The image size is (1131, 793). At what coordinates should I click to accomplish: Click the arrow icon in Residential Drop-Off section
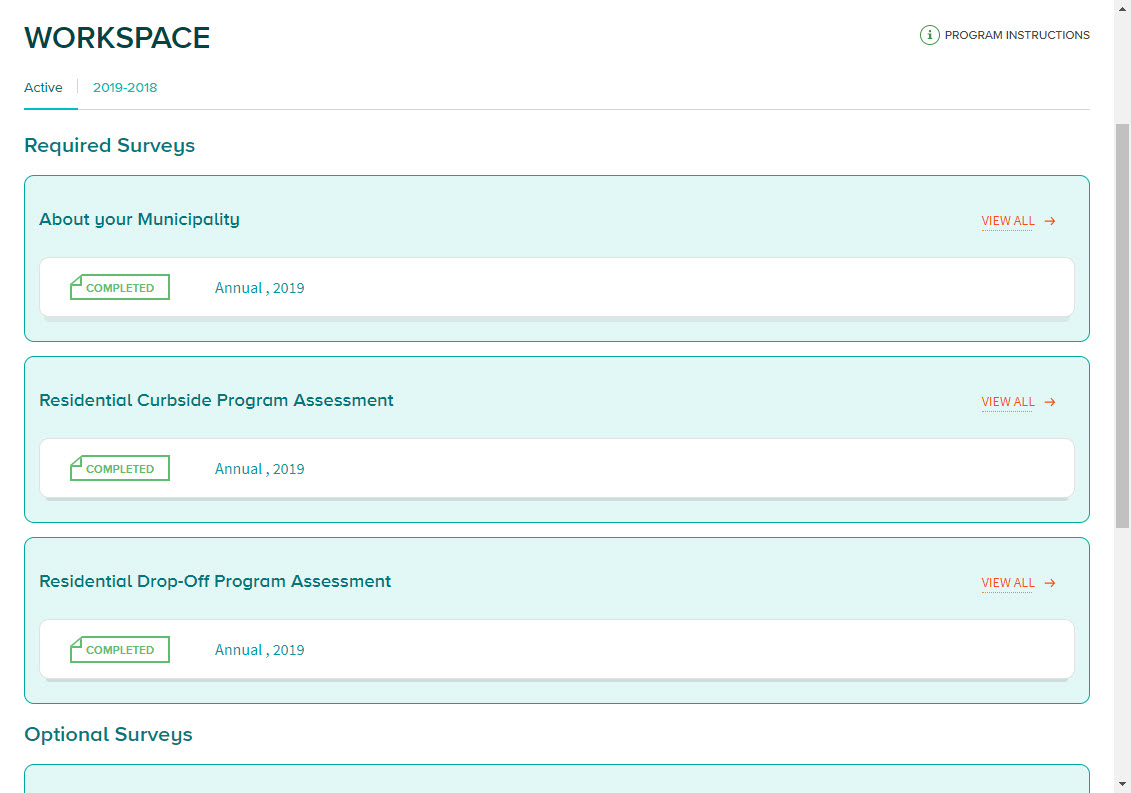coord(1050,583)
